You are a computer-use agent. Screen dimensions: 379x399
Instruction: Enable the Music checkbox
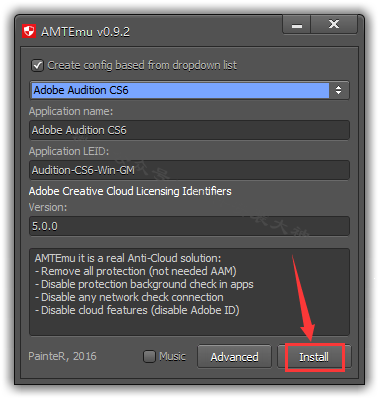[149, 356]
